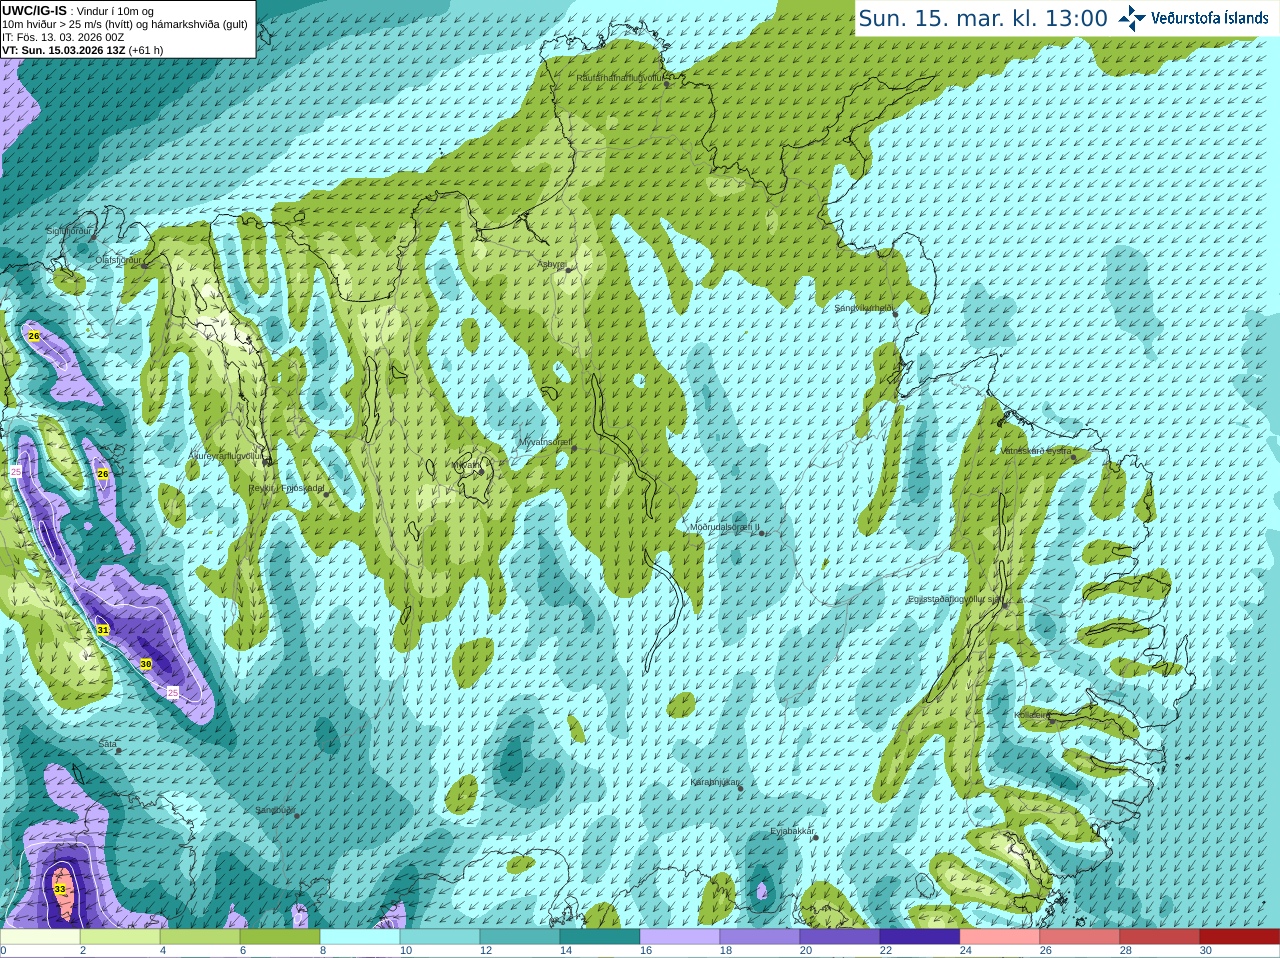The image size is (1280, 958).
Task: Click the VT: Sun. 15.03.2026 13Z line
Action: 82,50
